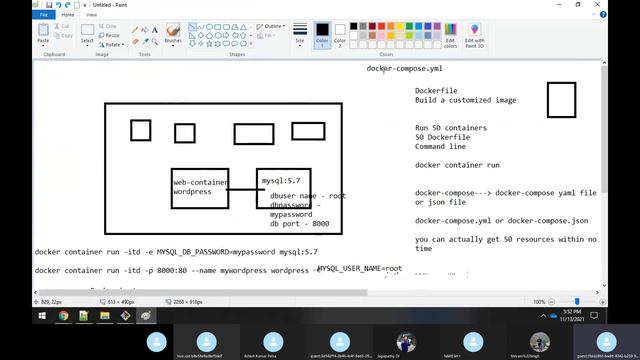Select the Eraser tool

(135, 41)
